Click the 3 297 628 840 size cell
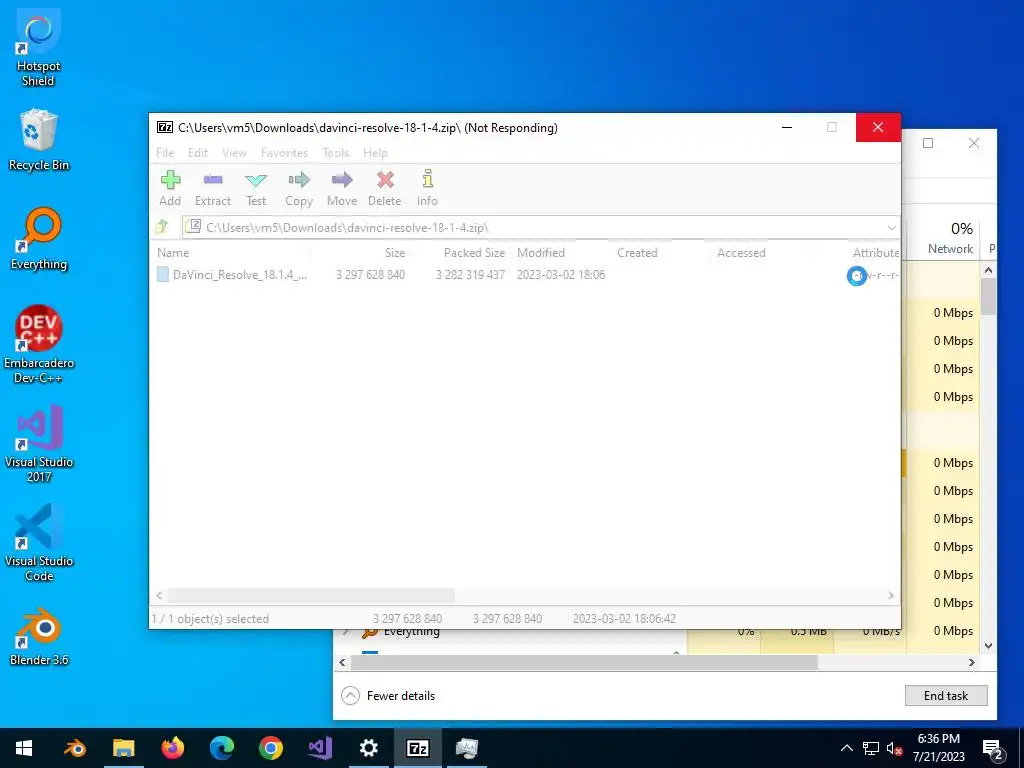Viewport: 1024px width, 768px height. pos(370,275)
